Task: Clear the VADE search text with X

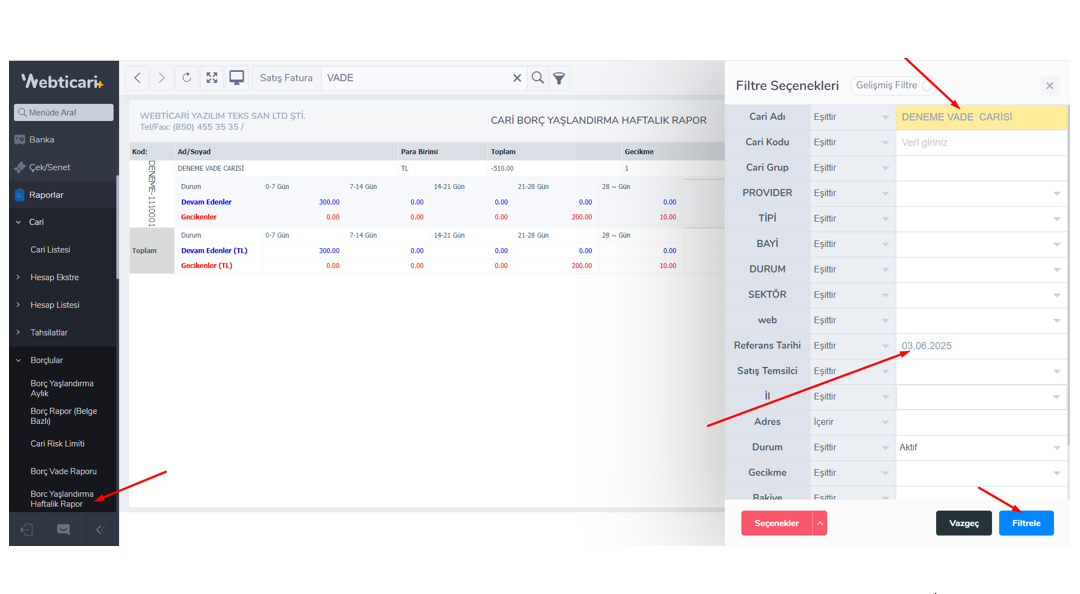Action: click(517, 78)
